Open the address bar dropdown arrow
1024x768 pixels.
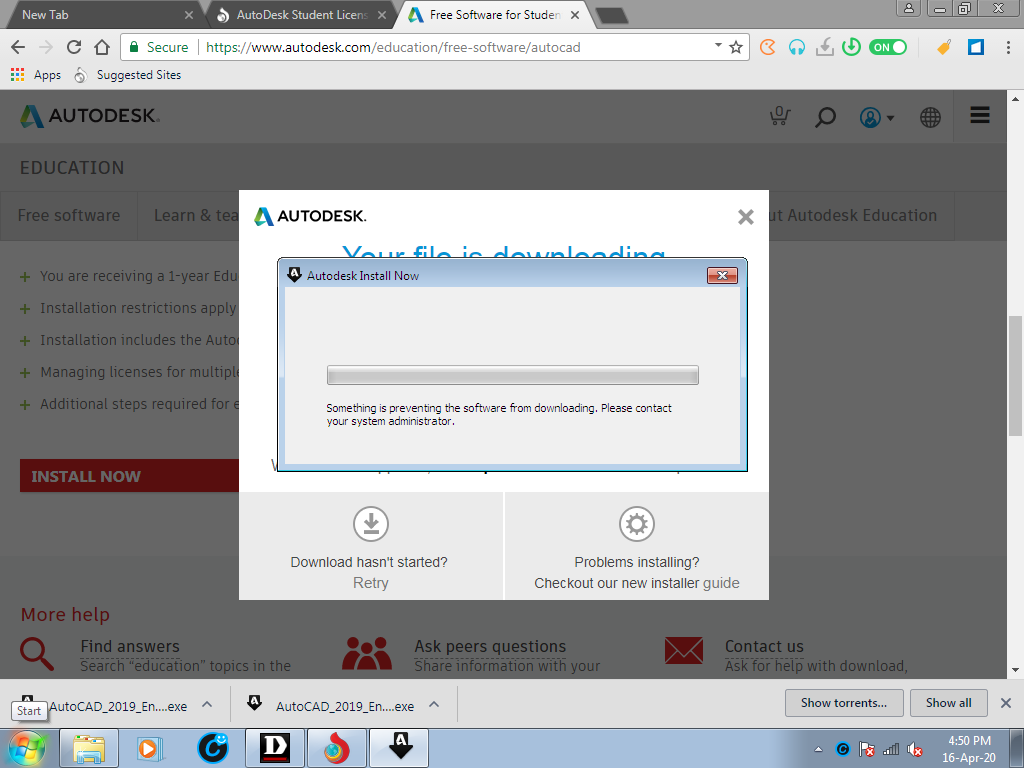coord(717,46)
